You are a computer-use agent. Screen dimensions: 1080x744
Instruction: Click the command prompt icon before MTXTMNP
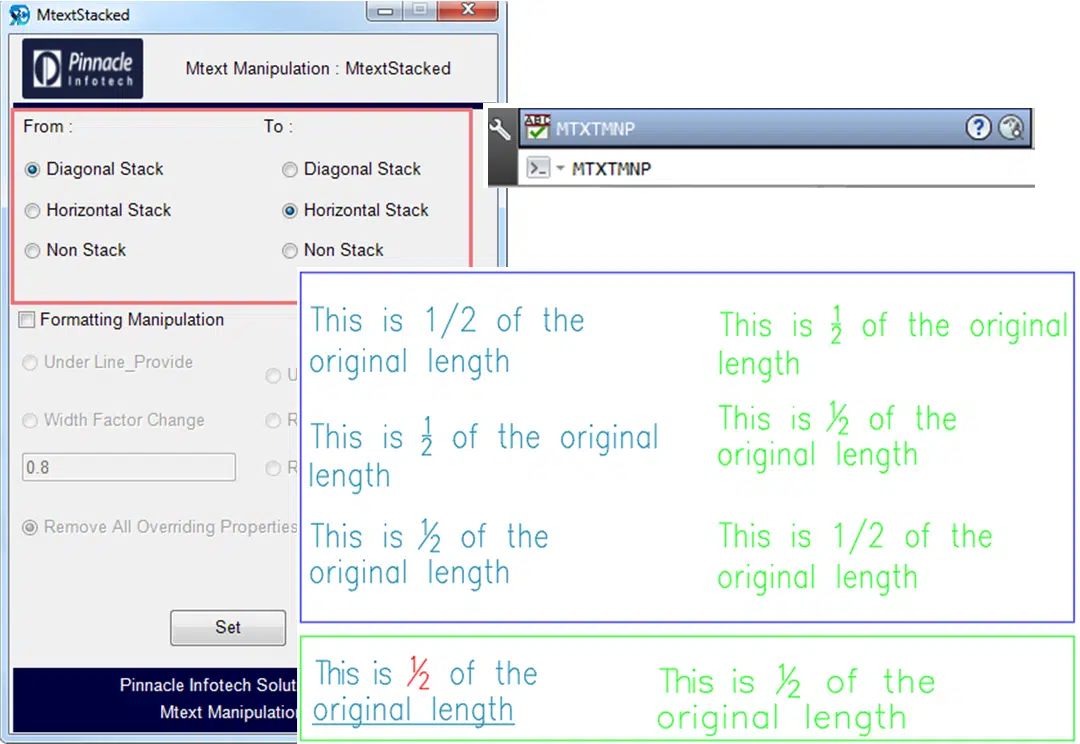(x=538, y=168)
